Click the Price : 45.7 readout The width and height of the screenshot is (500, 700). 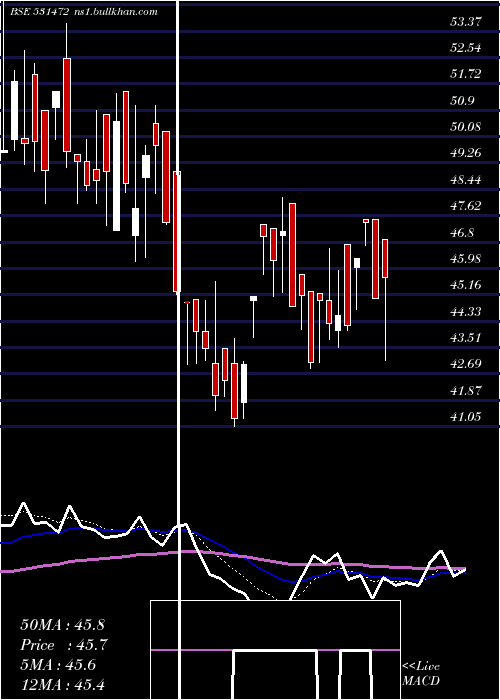tap(64, 645)
